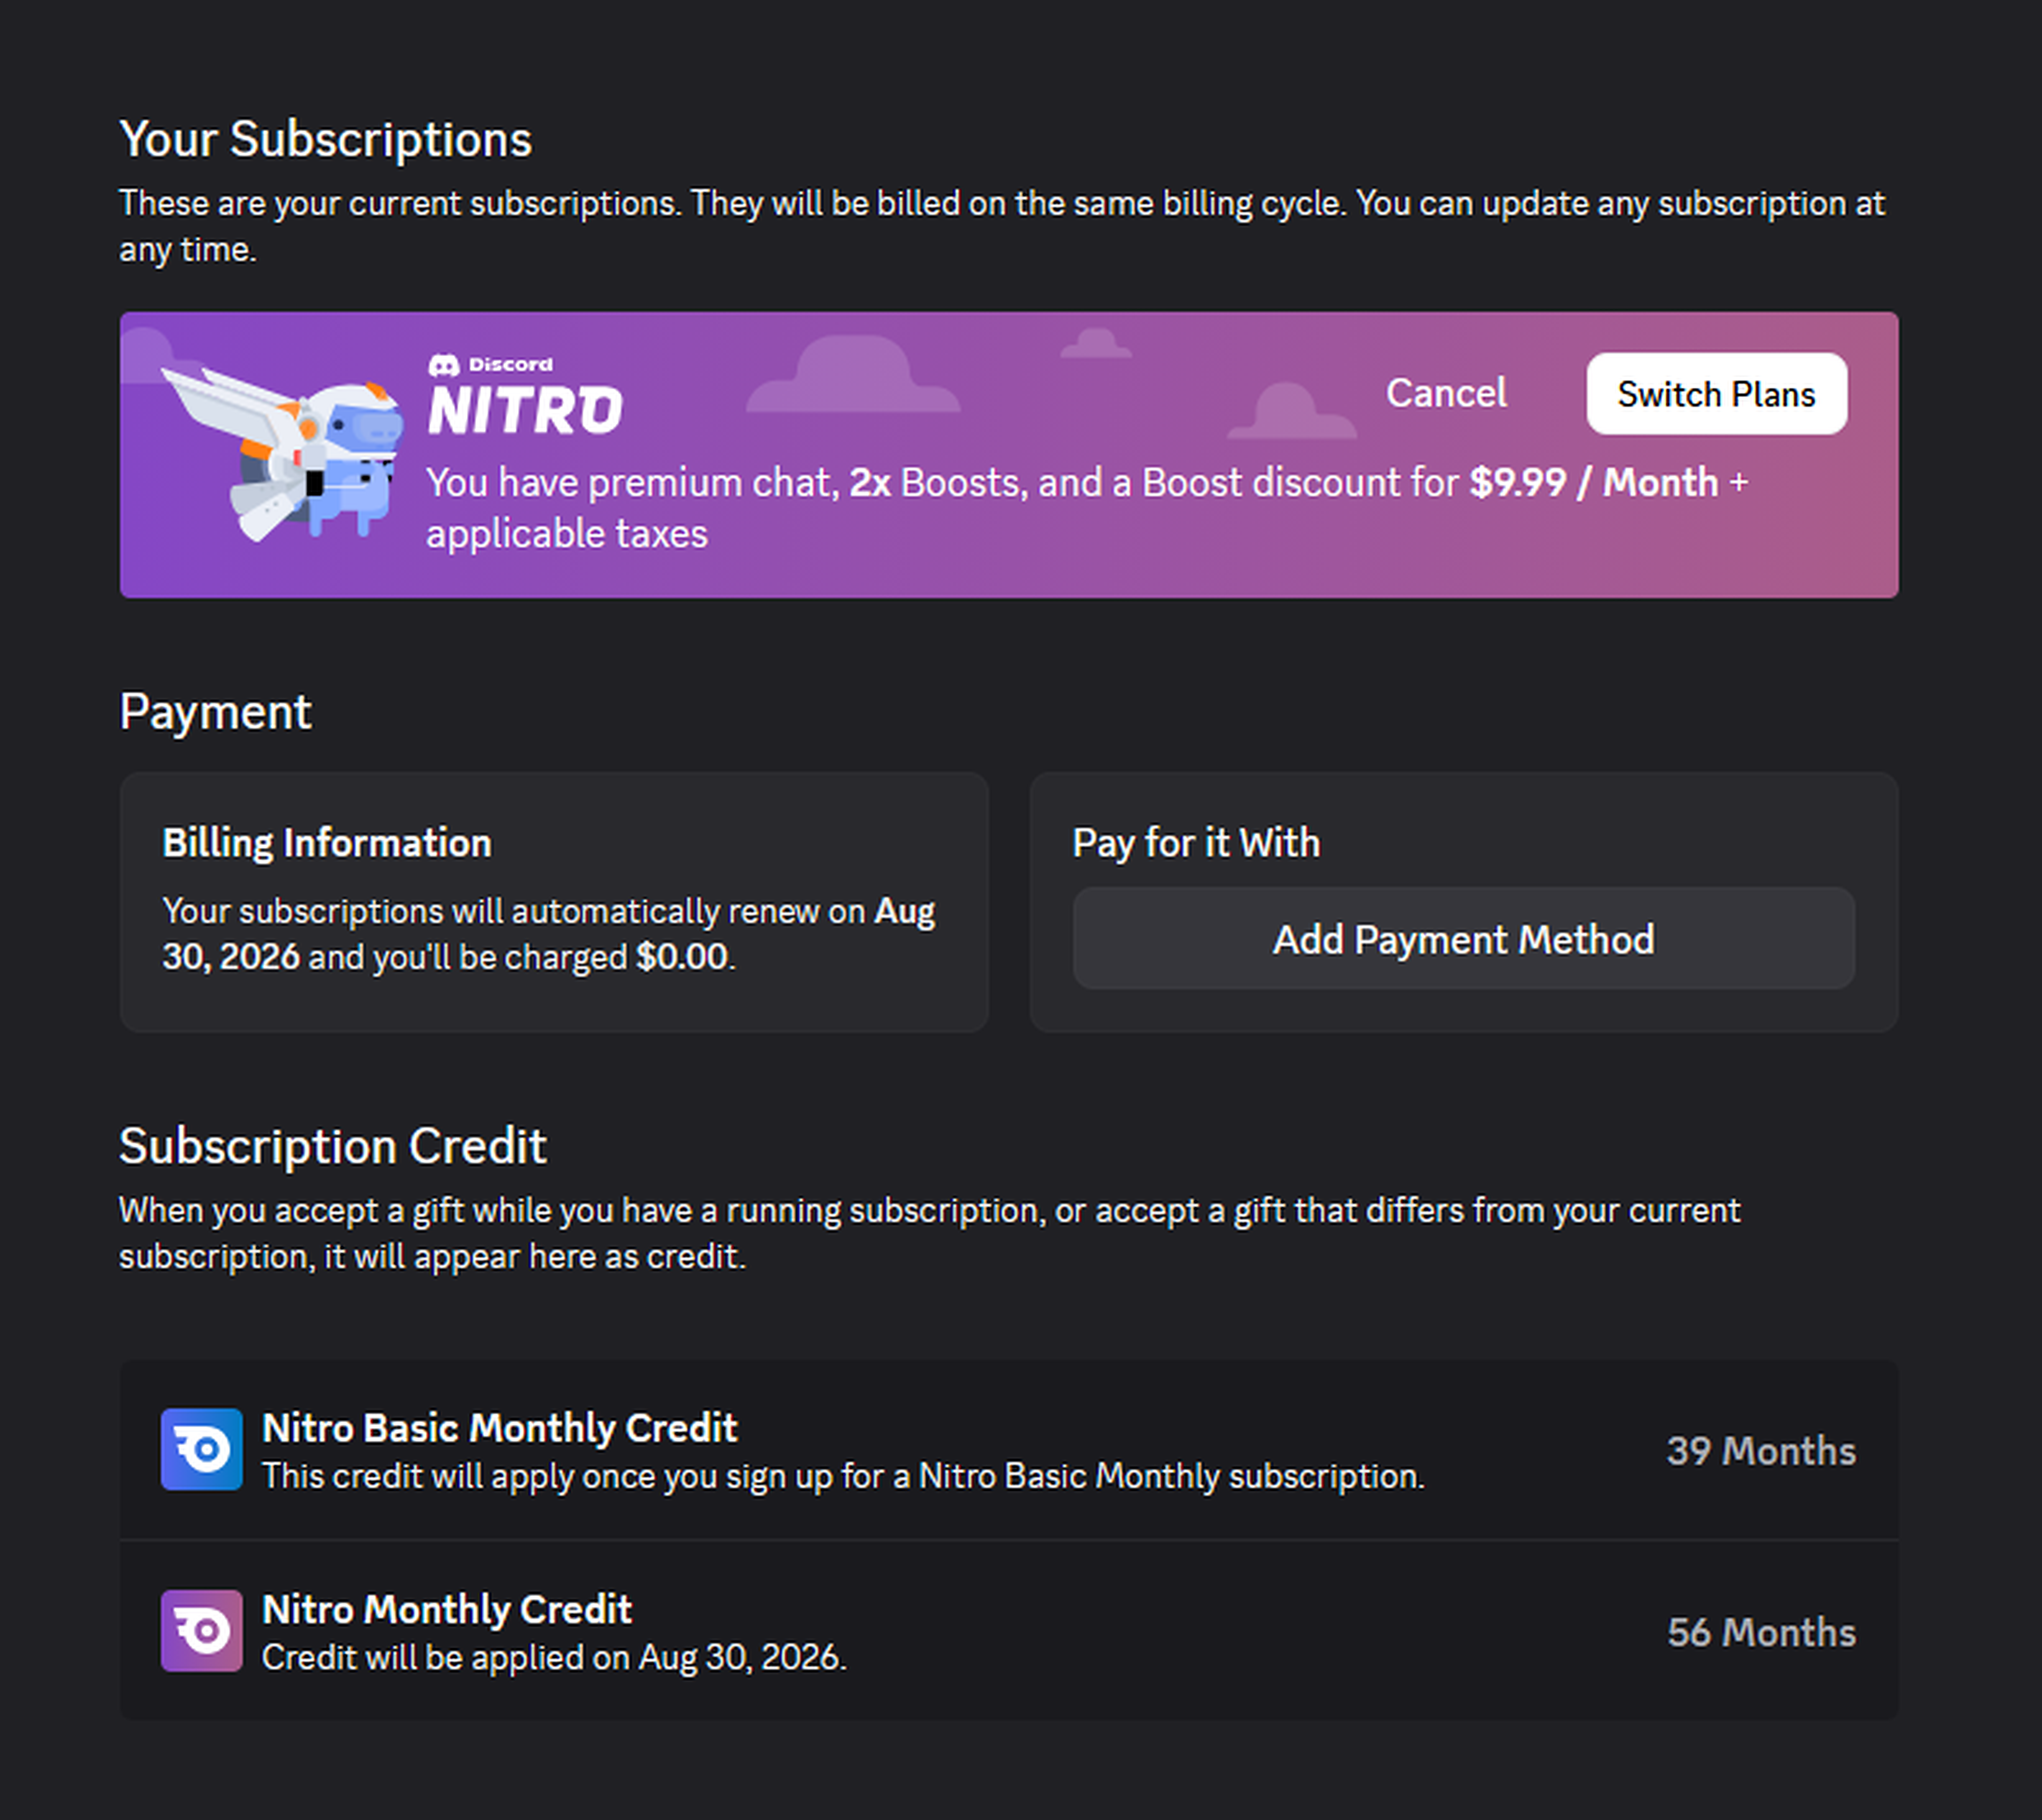This screenshot has width=2042, height=1820.
Task: Click 'Your Subscriptions' heading
Action: coord(325,139)
